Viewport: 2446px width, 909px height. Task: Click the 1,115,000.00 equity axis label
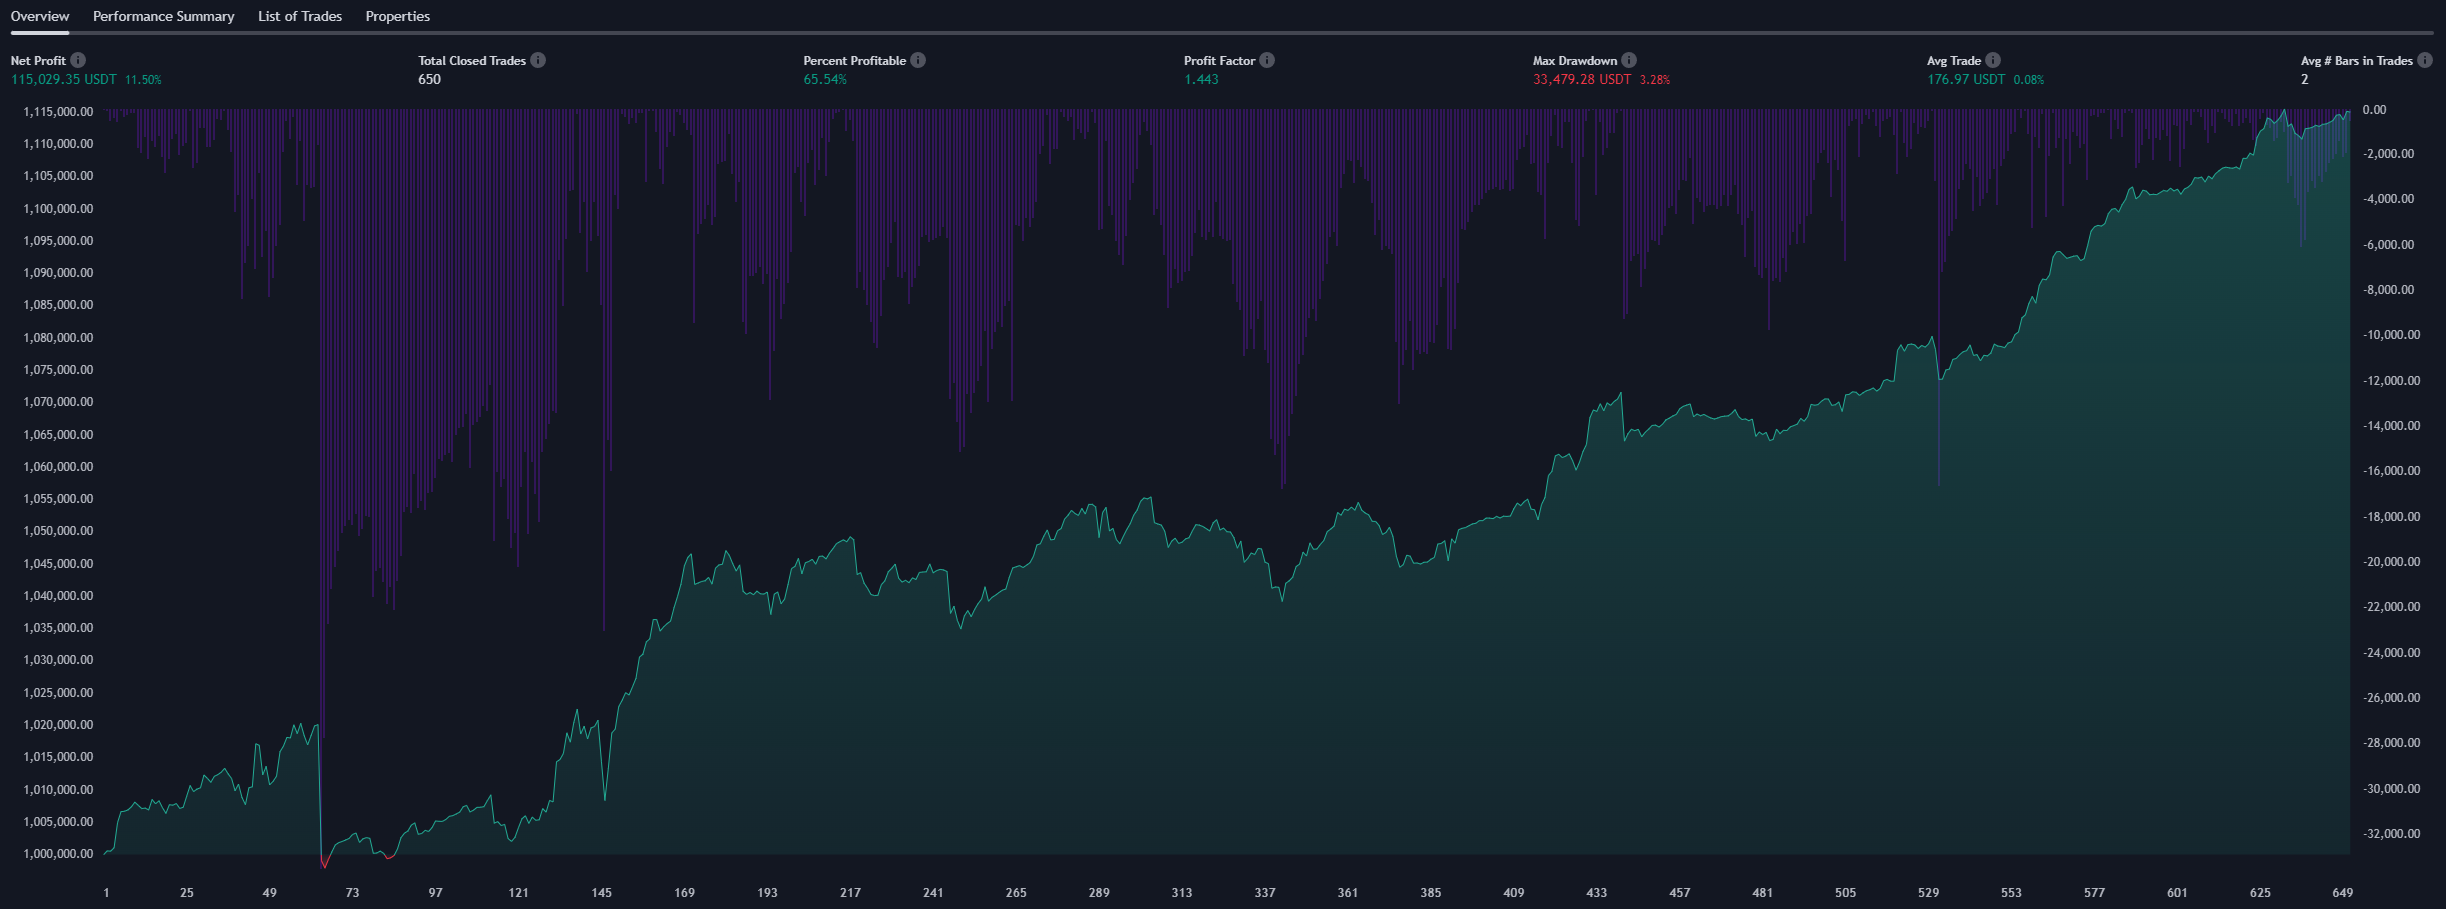[58, 111]
